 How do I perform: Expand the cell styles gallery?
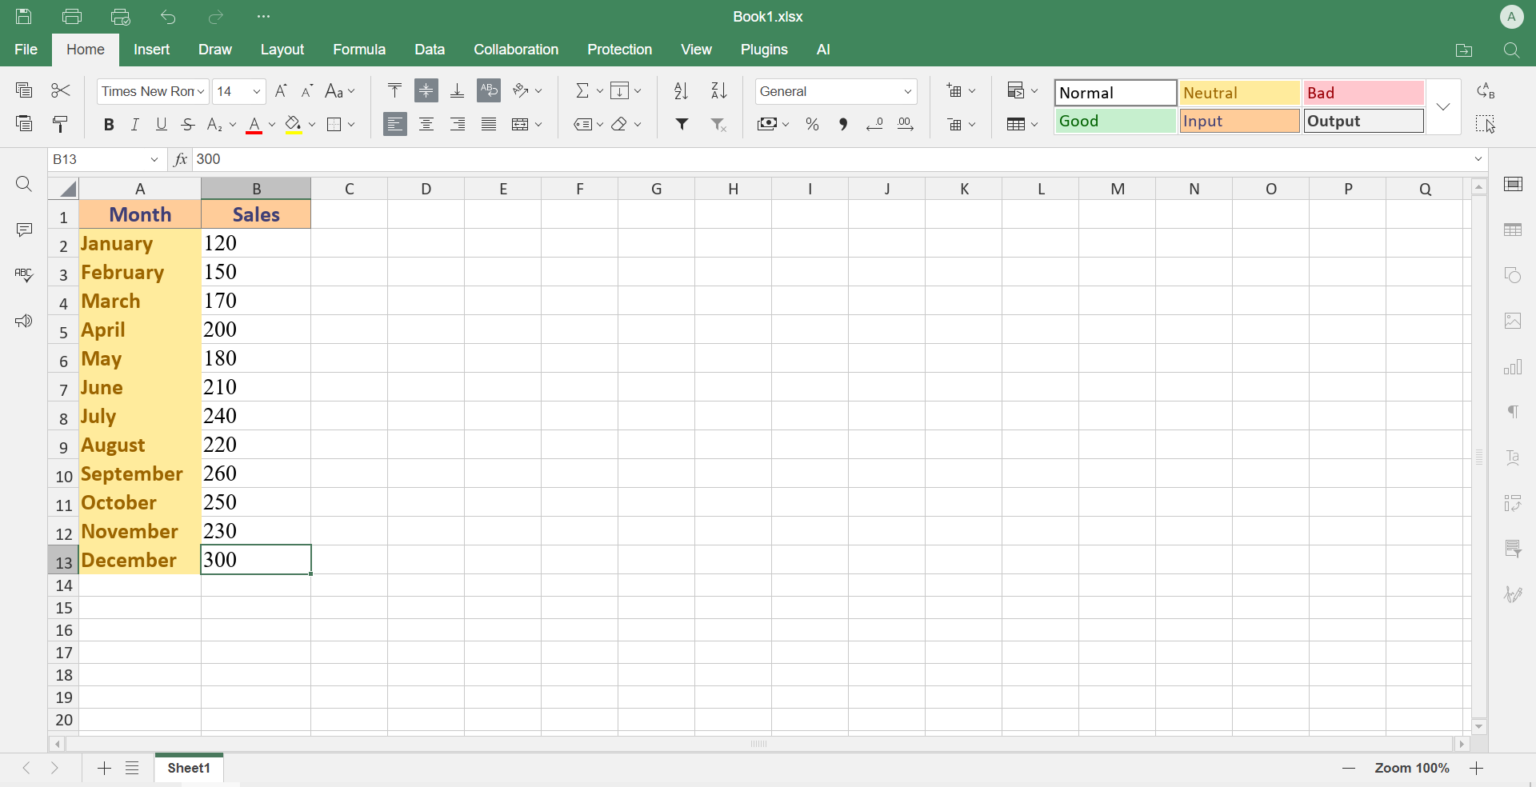pyautogui.click(x=1443, y=106)
